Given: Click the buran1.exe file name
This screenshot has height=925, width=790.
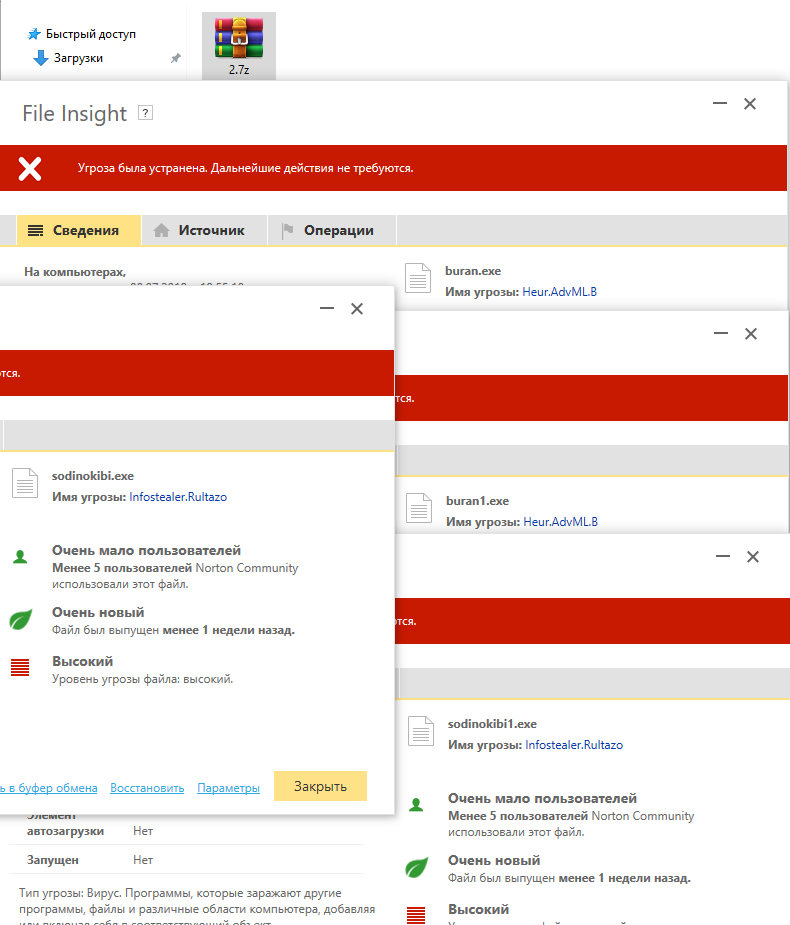Looking at the screenshot, I should point(477,501).
